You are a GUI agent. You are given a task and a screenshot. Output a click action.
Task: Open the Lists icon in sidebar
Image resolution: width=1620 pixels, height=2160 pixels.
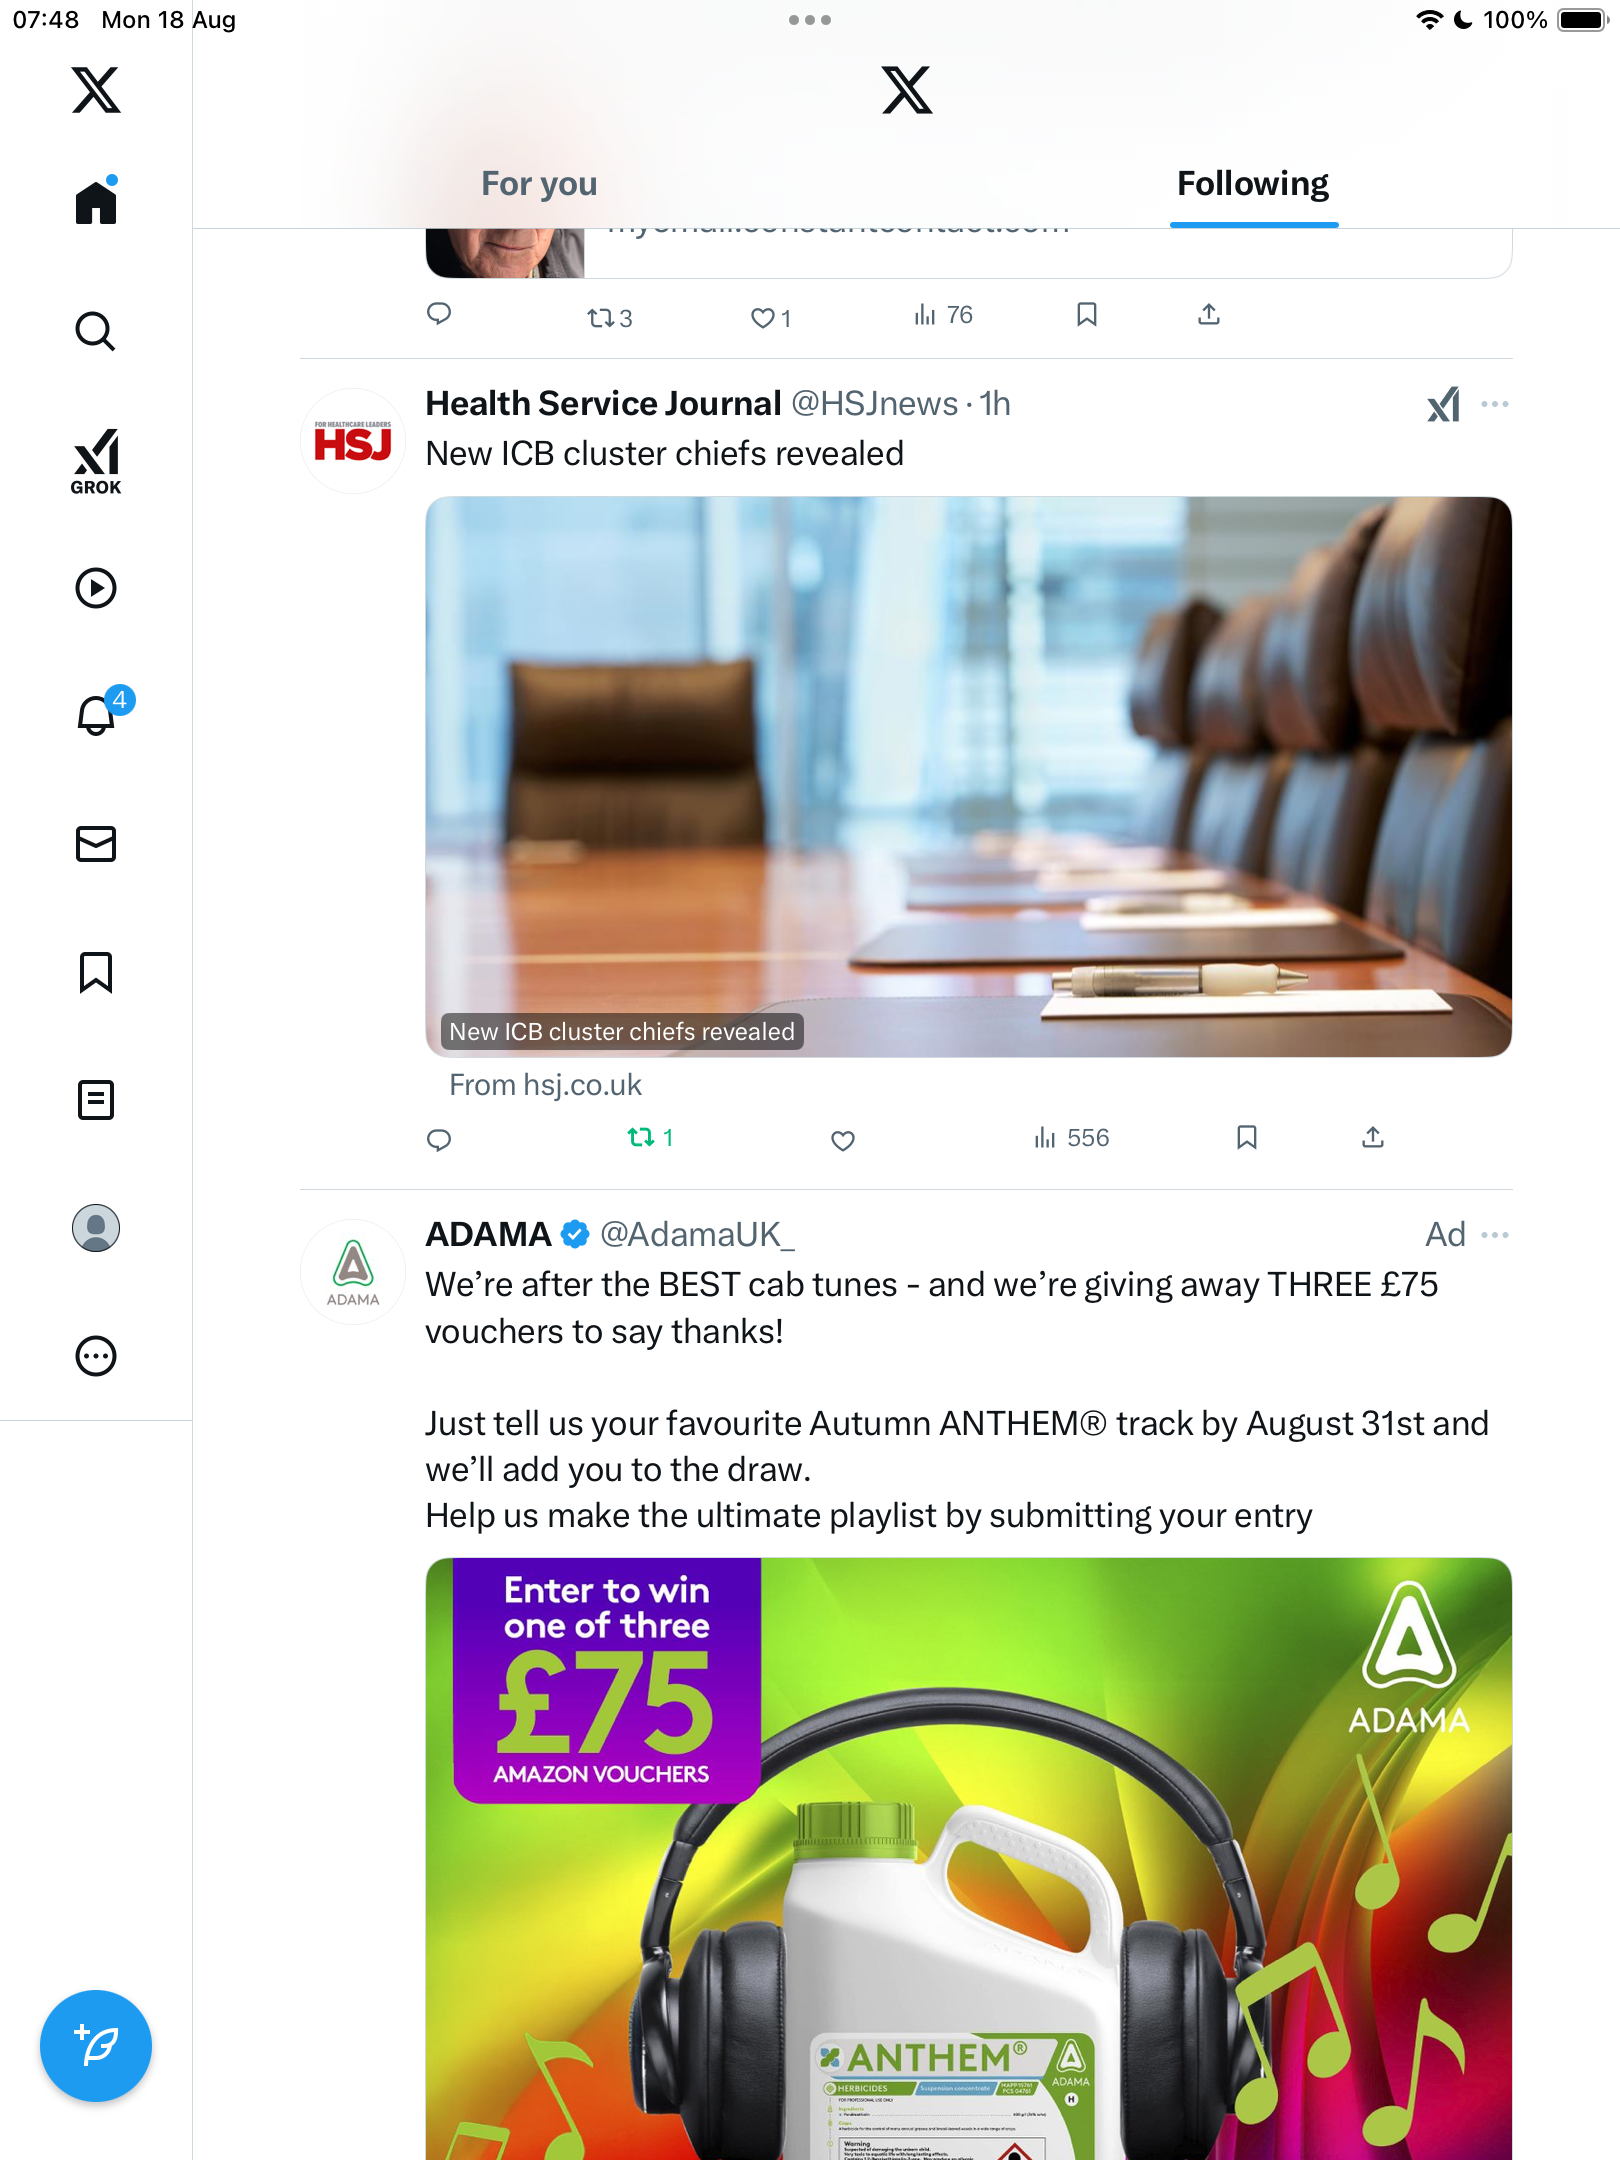pyautogui.click(x=96, y=1100)
